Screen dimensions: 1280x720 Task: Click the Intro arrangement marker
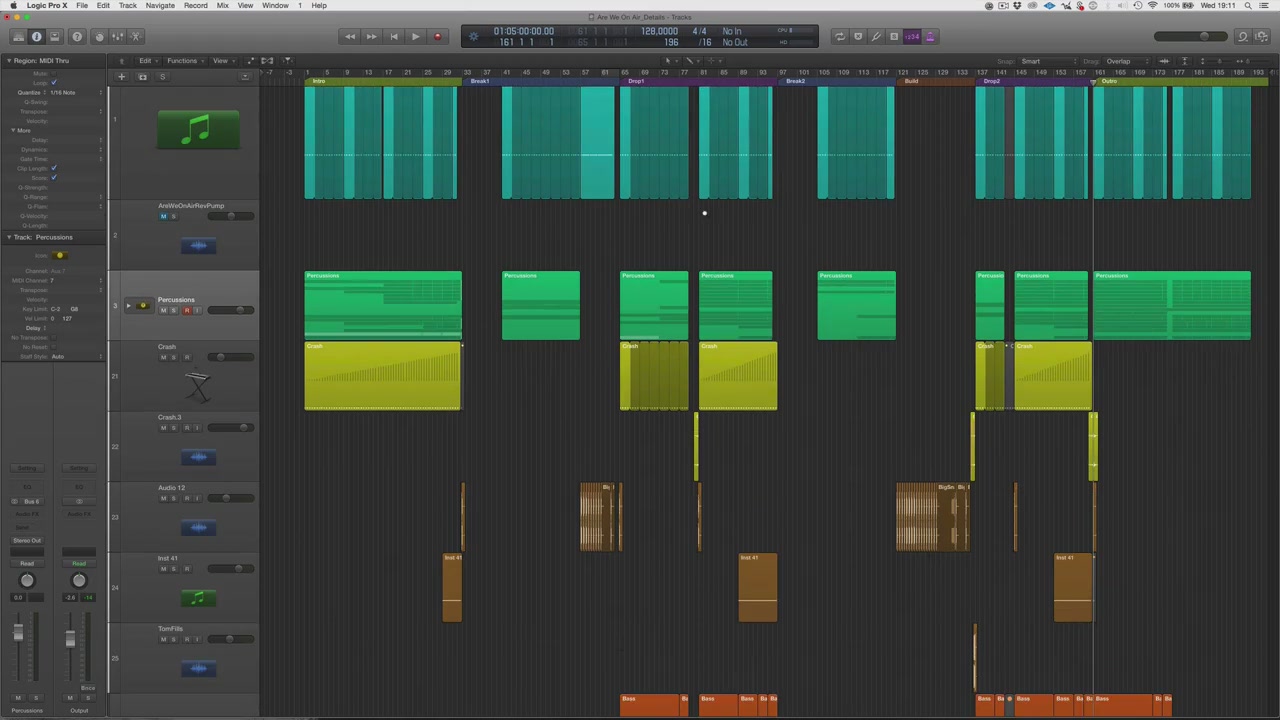pyautogui.click(x=383, y=81)
